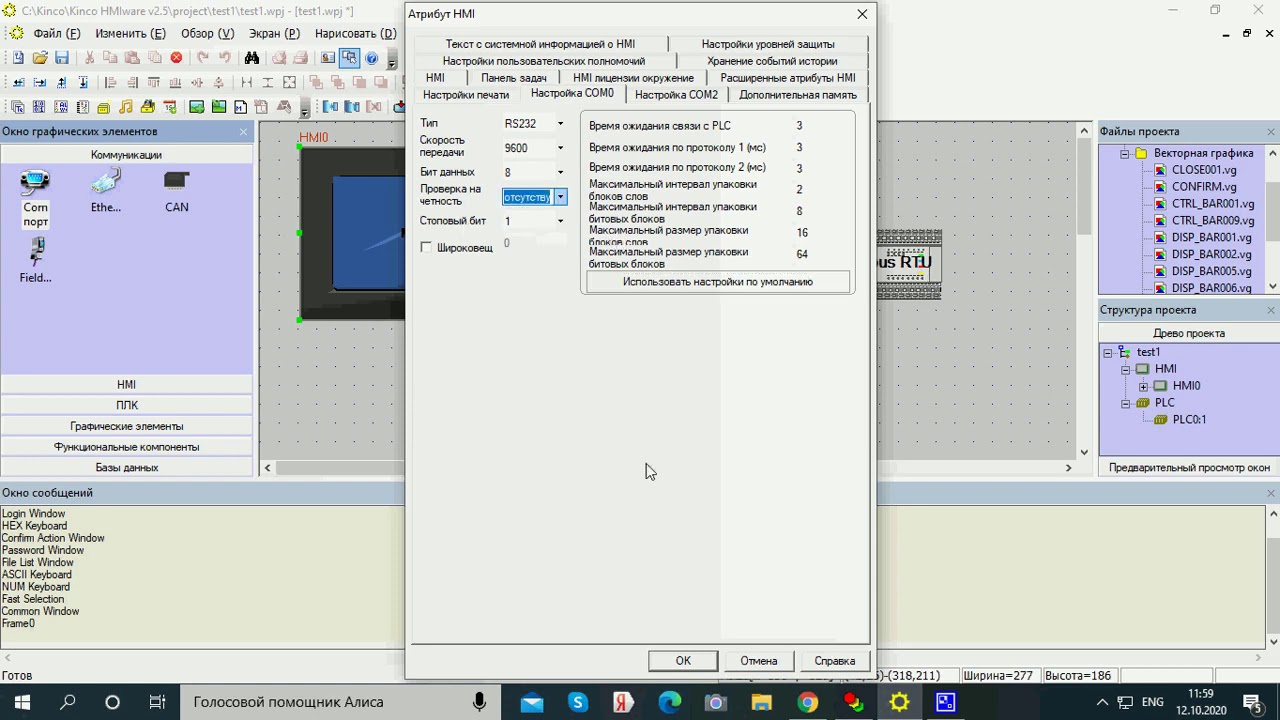Open the Проверка на четность dropdown
Image resolution: width=1280 pixels, height=720 pixels.
point(560,197)
